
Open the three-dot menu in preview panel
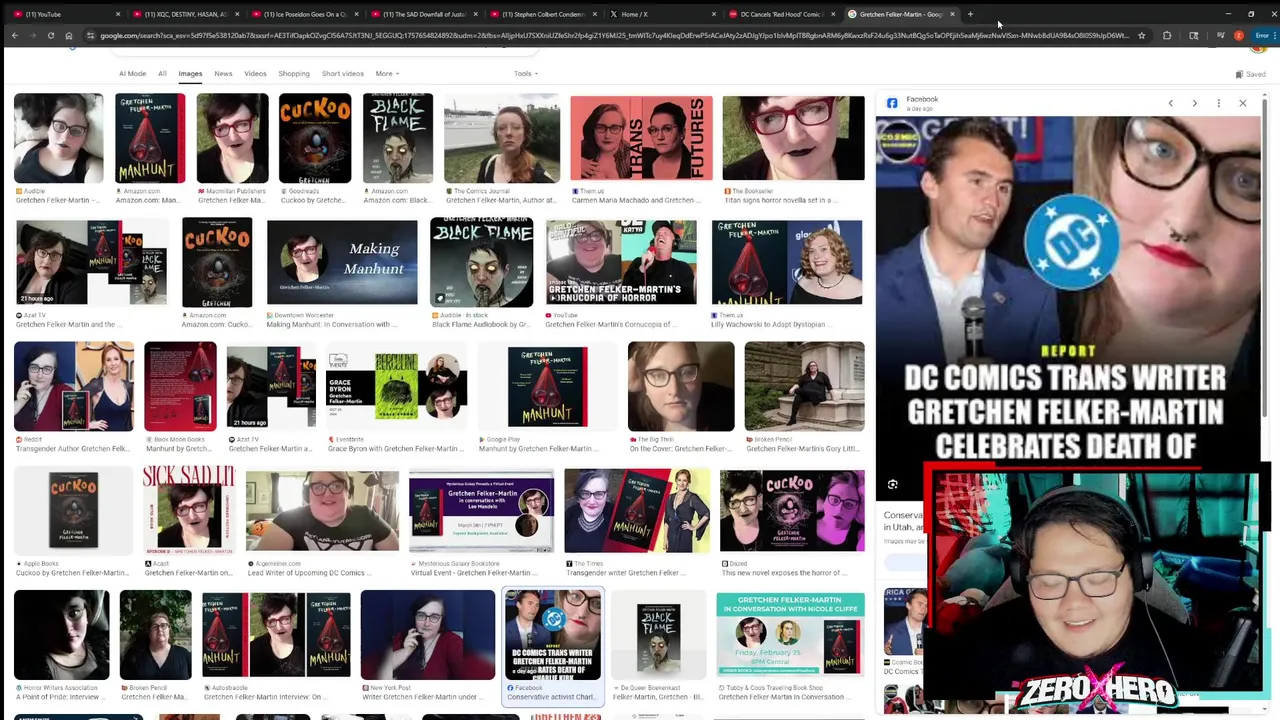[x=1218, y=103]
